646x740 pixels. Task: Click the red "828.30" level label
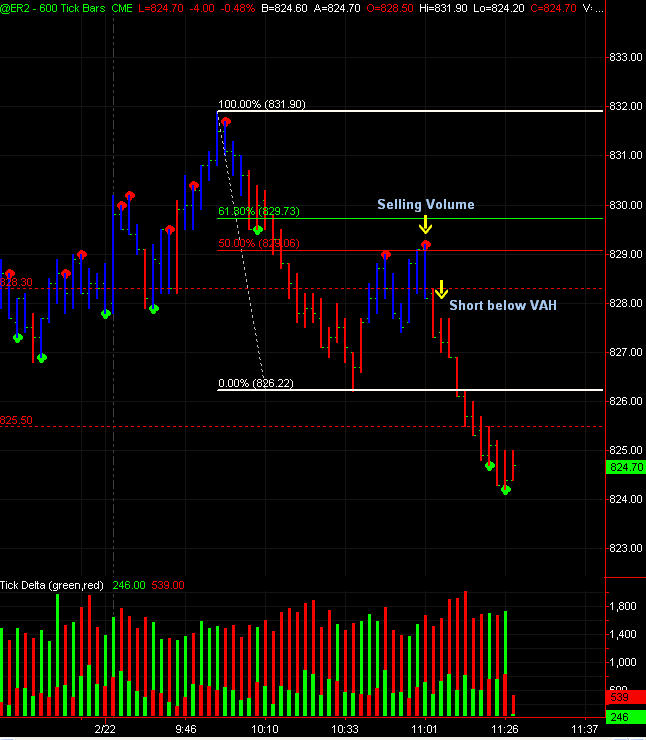coord(16,282)
